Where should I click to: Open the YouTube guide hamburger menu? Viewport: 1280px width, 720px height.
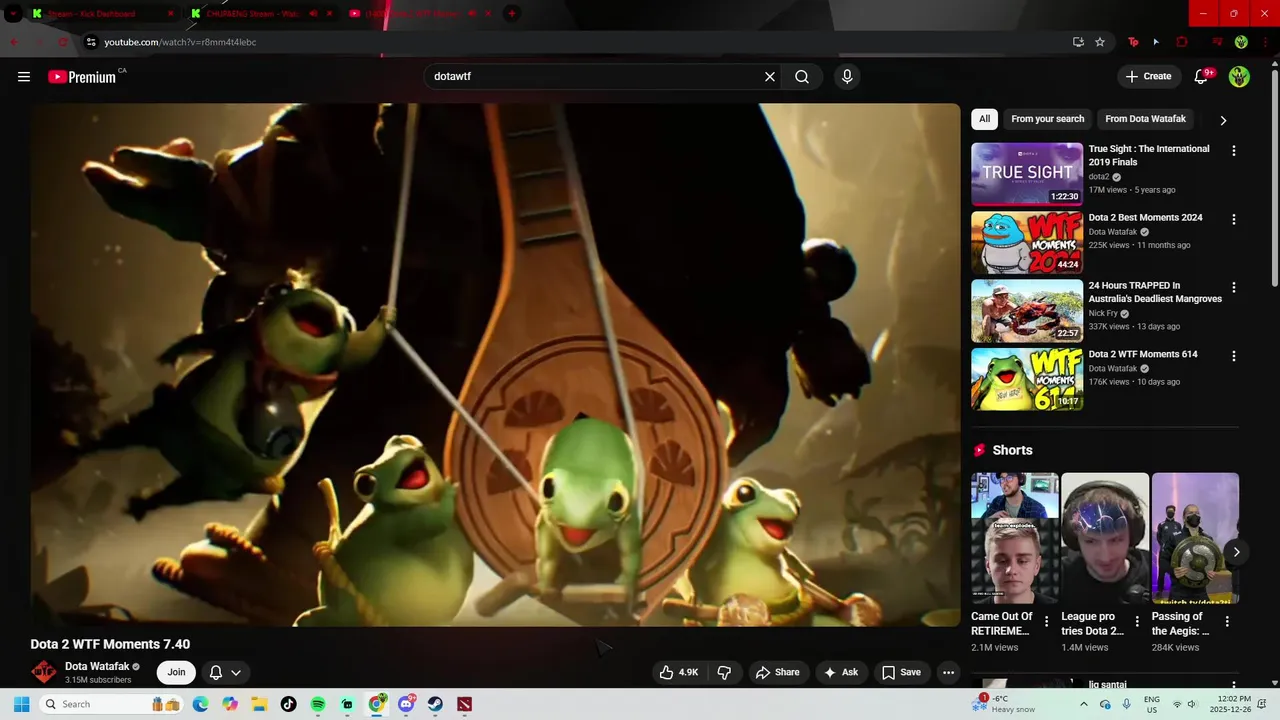[x=24, y=77]
